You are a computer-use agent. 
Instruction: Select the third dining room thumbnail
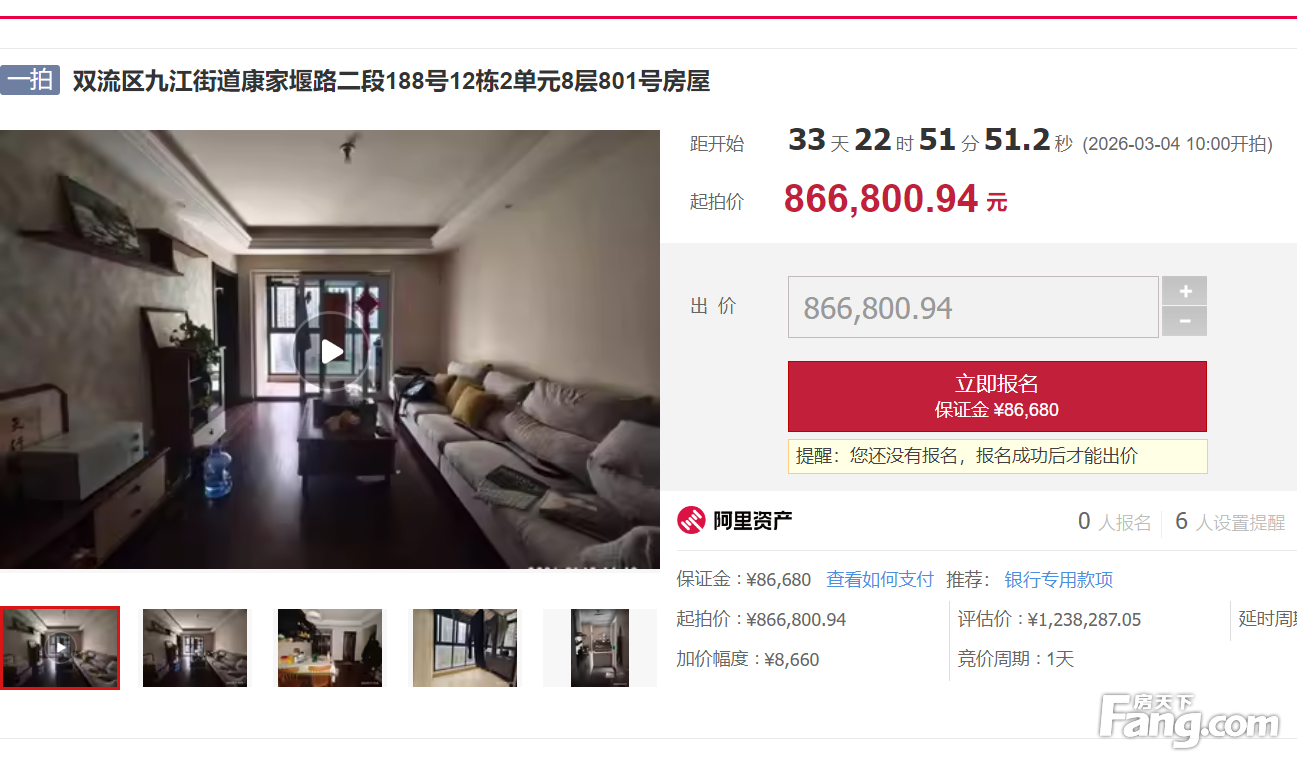tap(330, 648)
